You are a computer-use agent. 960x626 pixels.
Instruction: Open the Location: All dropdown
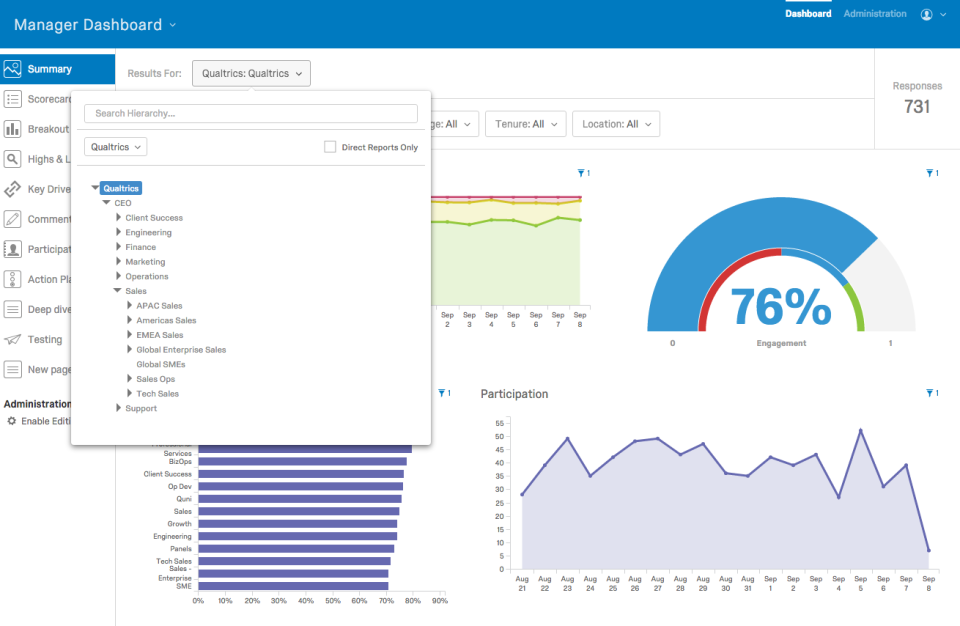[615, 124]
